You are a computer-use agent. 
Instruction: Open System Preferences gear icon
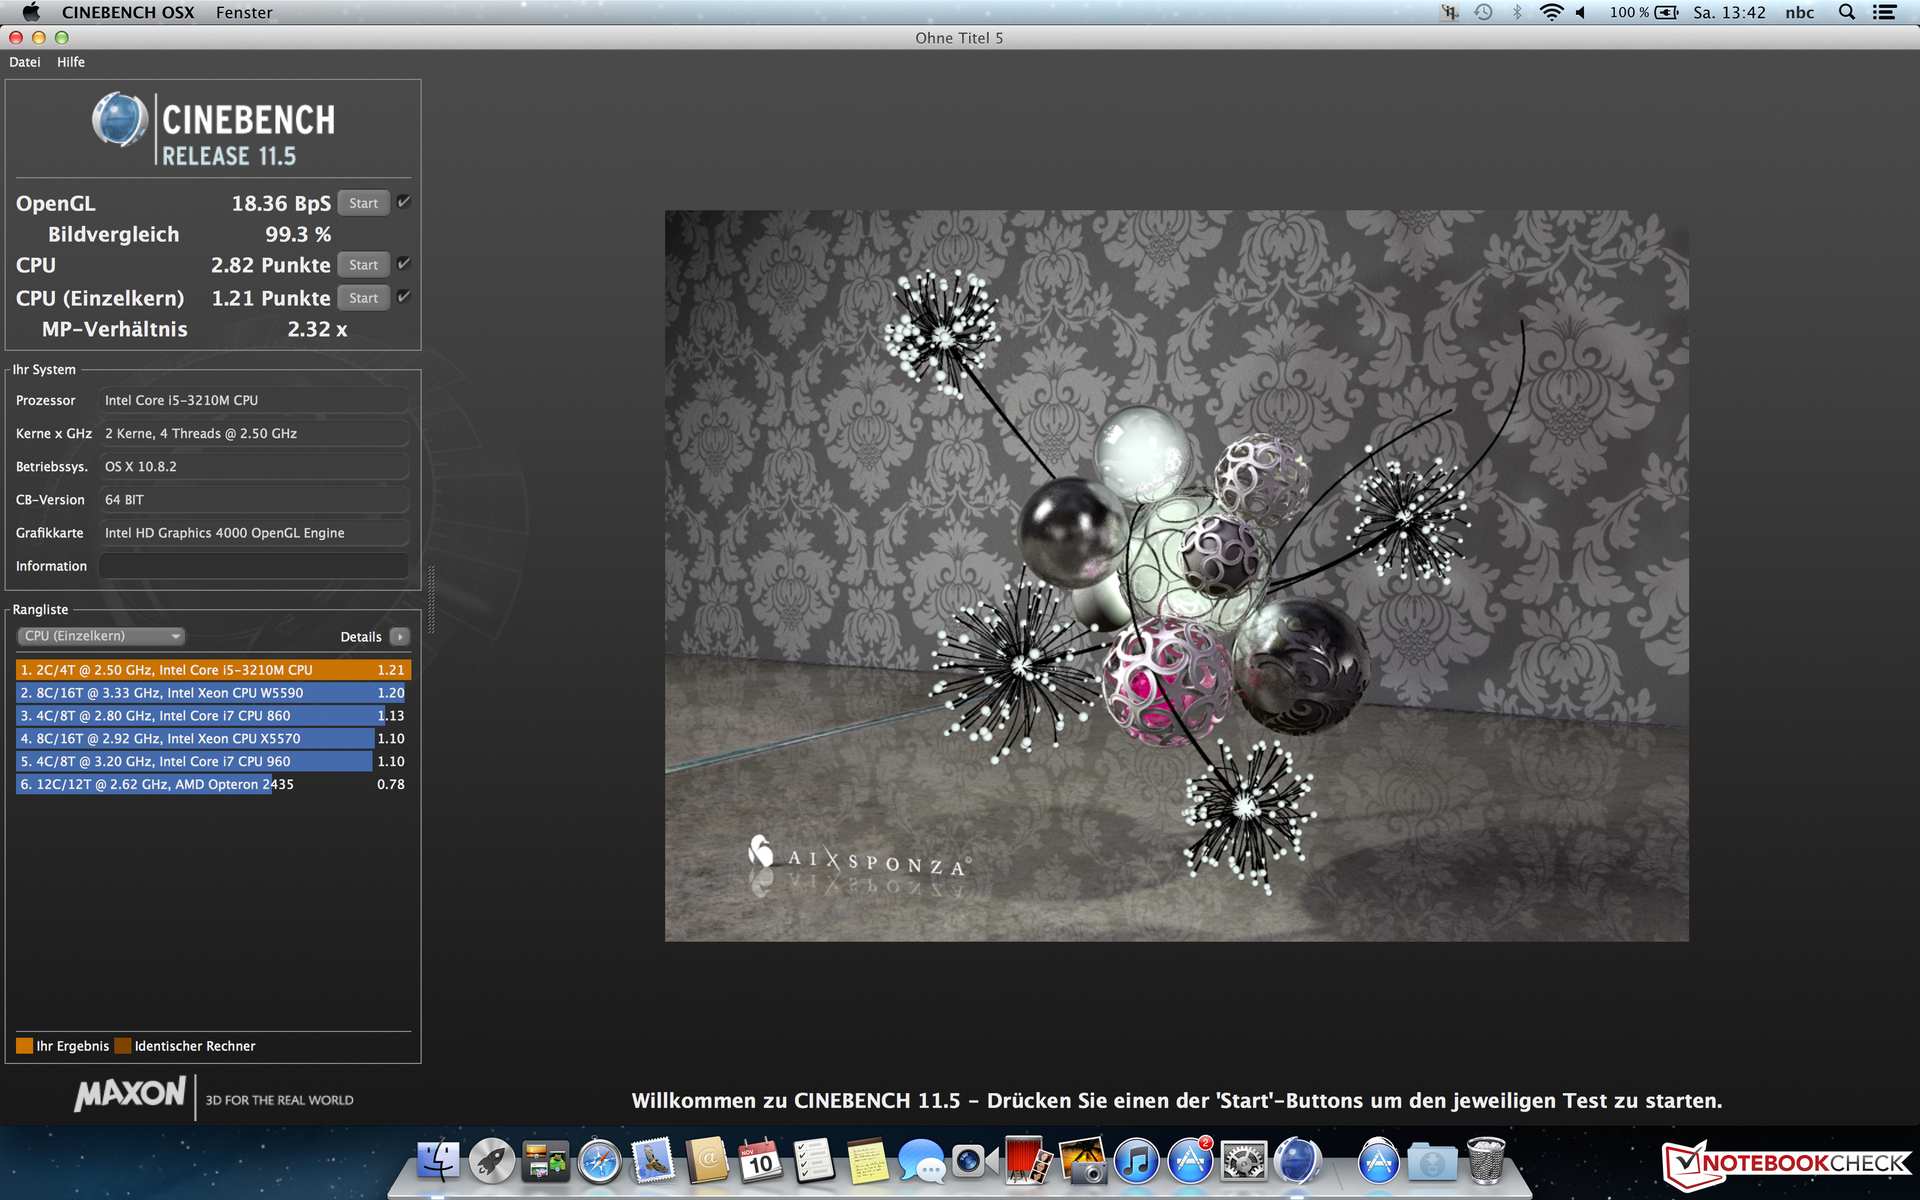(1244, 1162)
